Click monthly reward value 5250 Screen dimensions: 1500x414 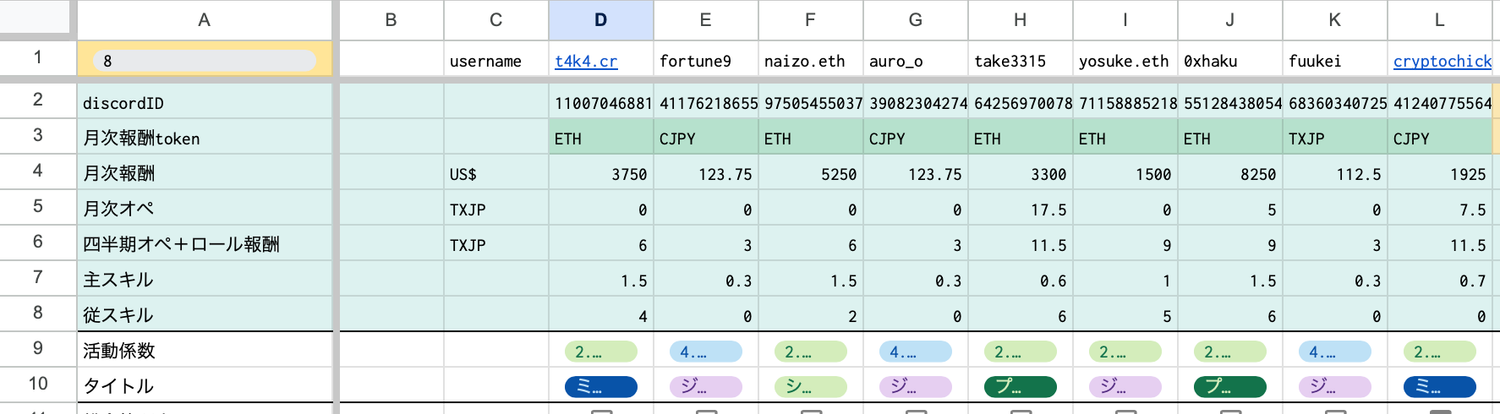point(811,173)
